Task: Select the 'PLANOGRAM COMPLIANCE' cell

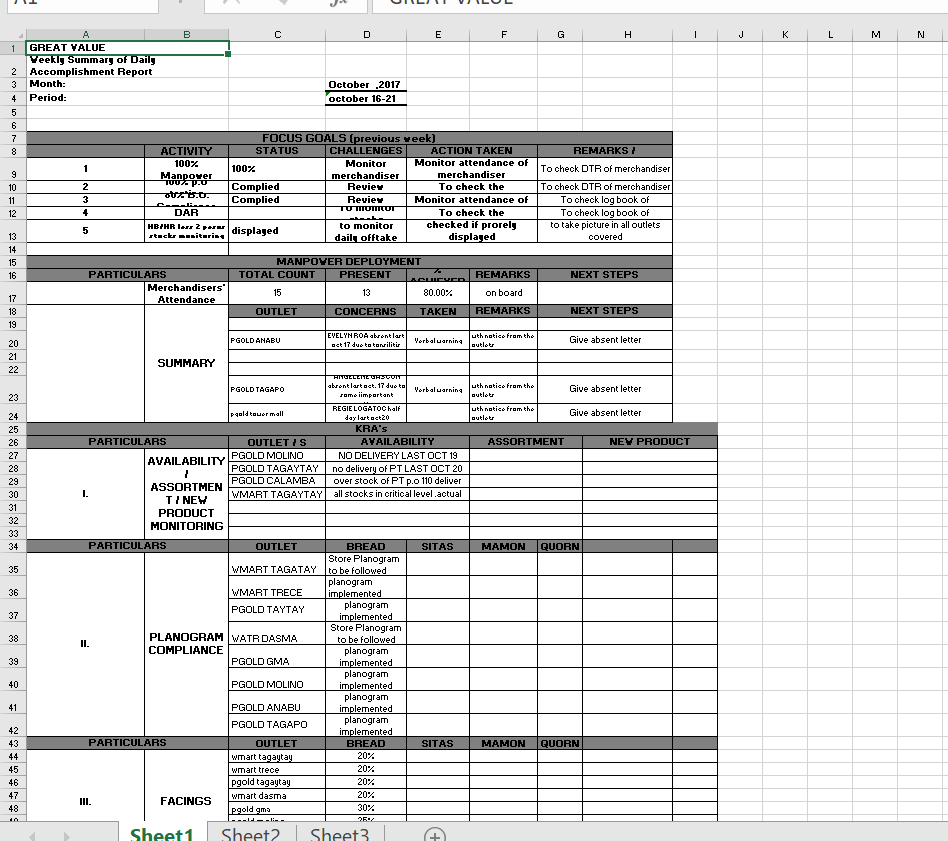Action: [x=186, y=644]
